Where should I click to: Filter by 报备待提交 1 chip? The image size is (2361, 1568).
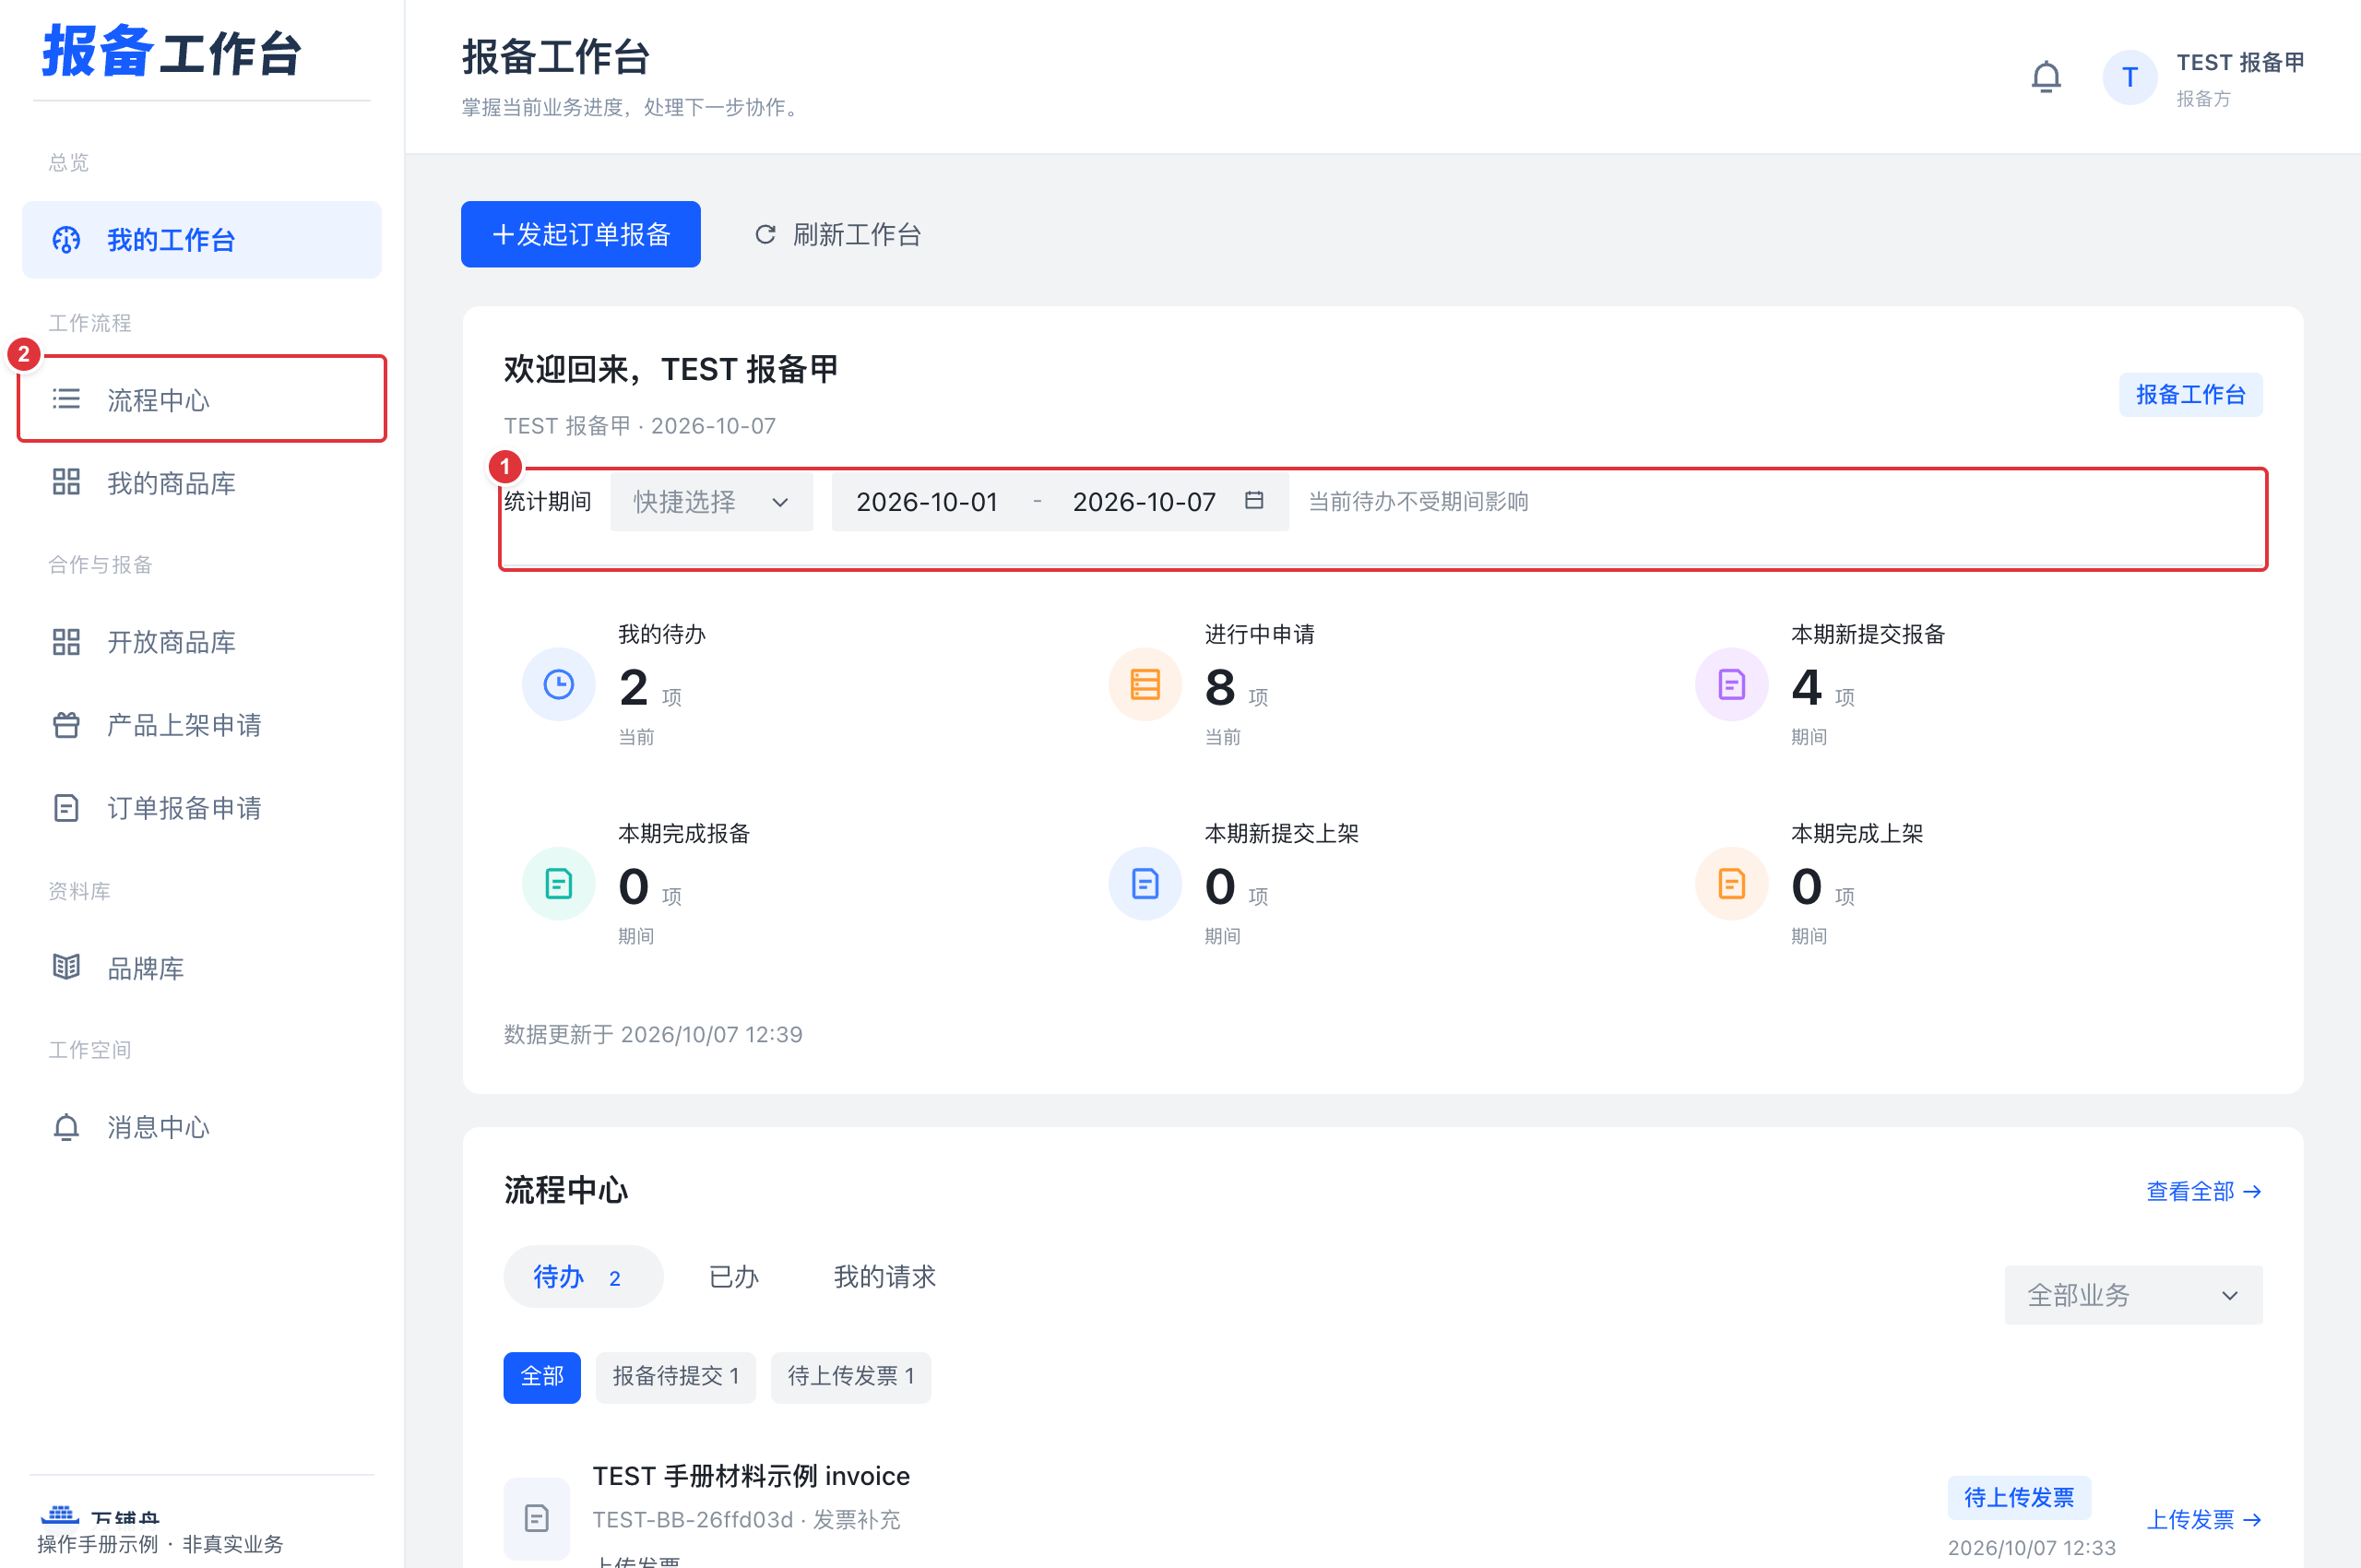pos(675,1377)
